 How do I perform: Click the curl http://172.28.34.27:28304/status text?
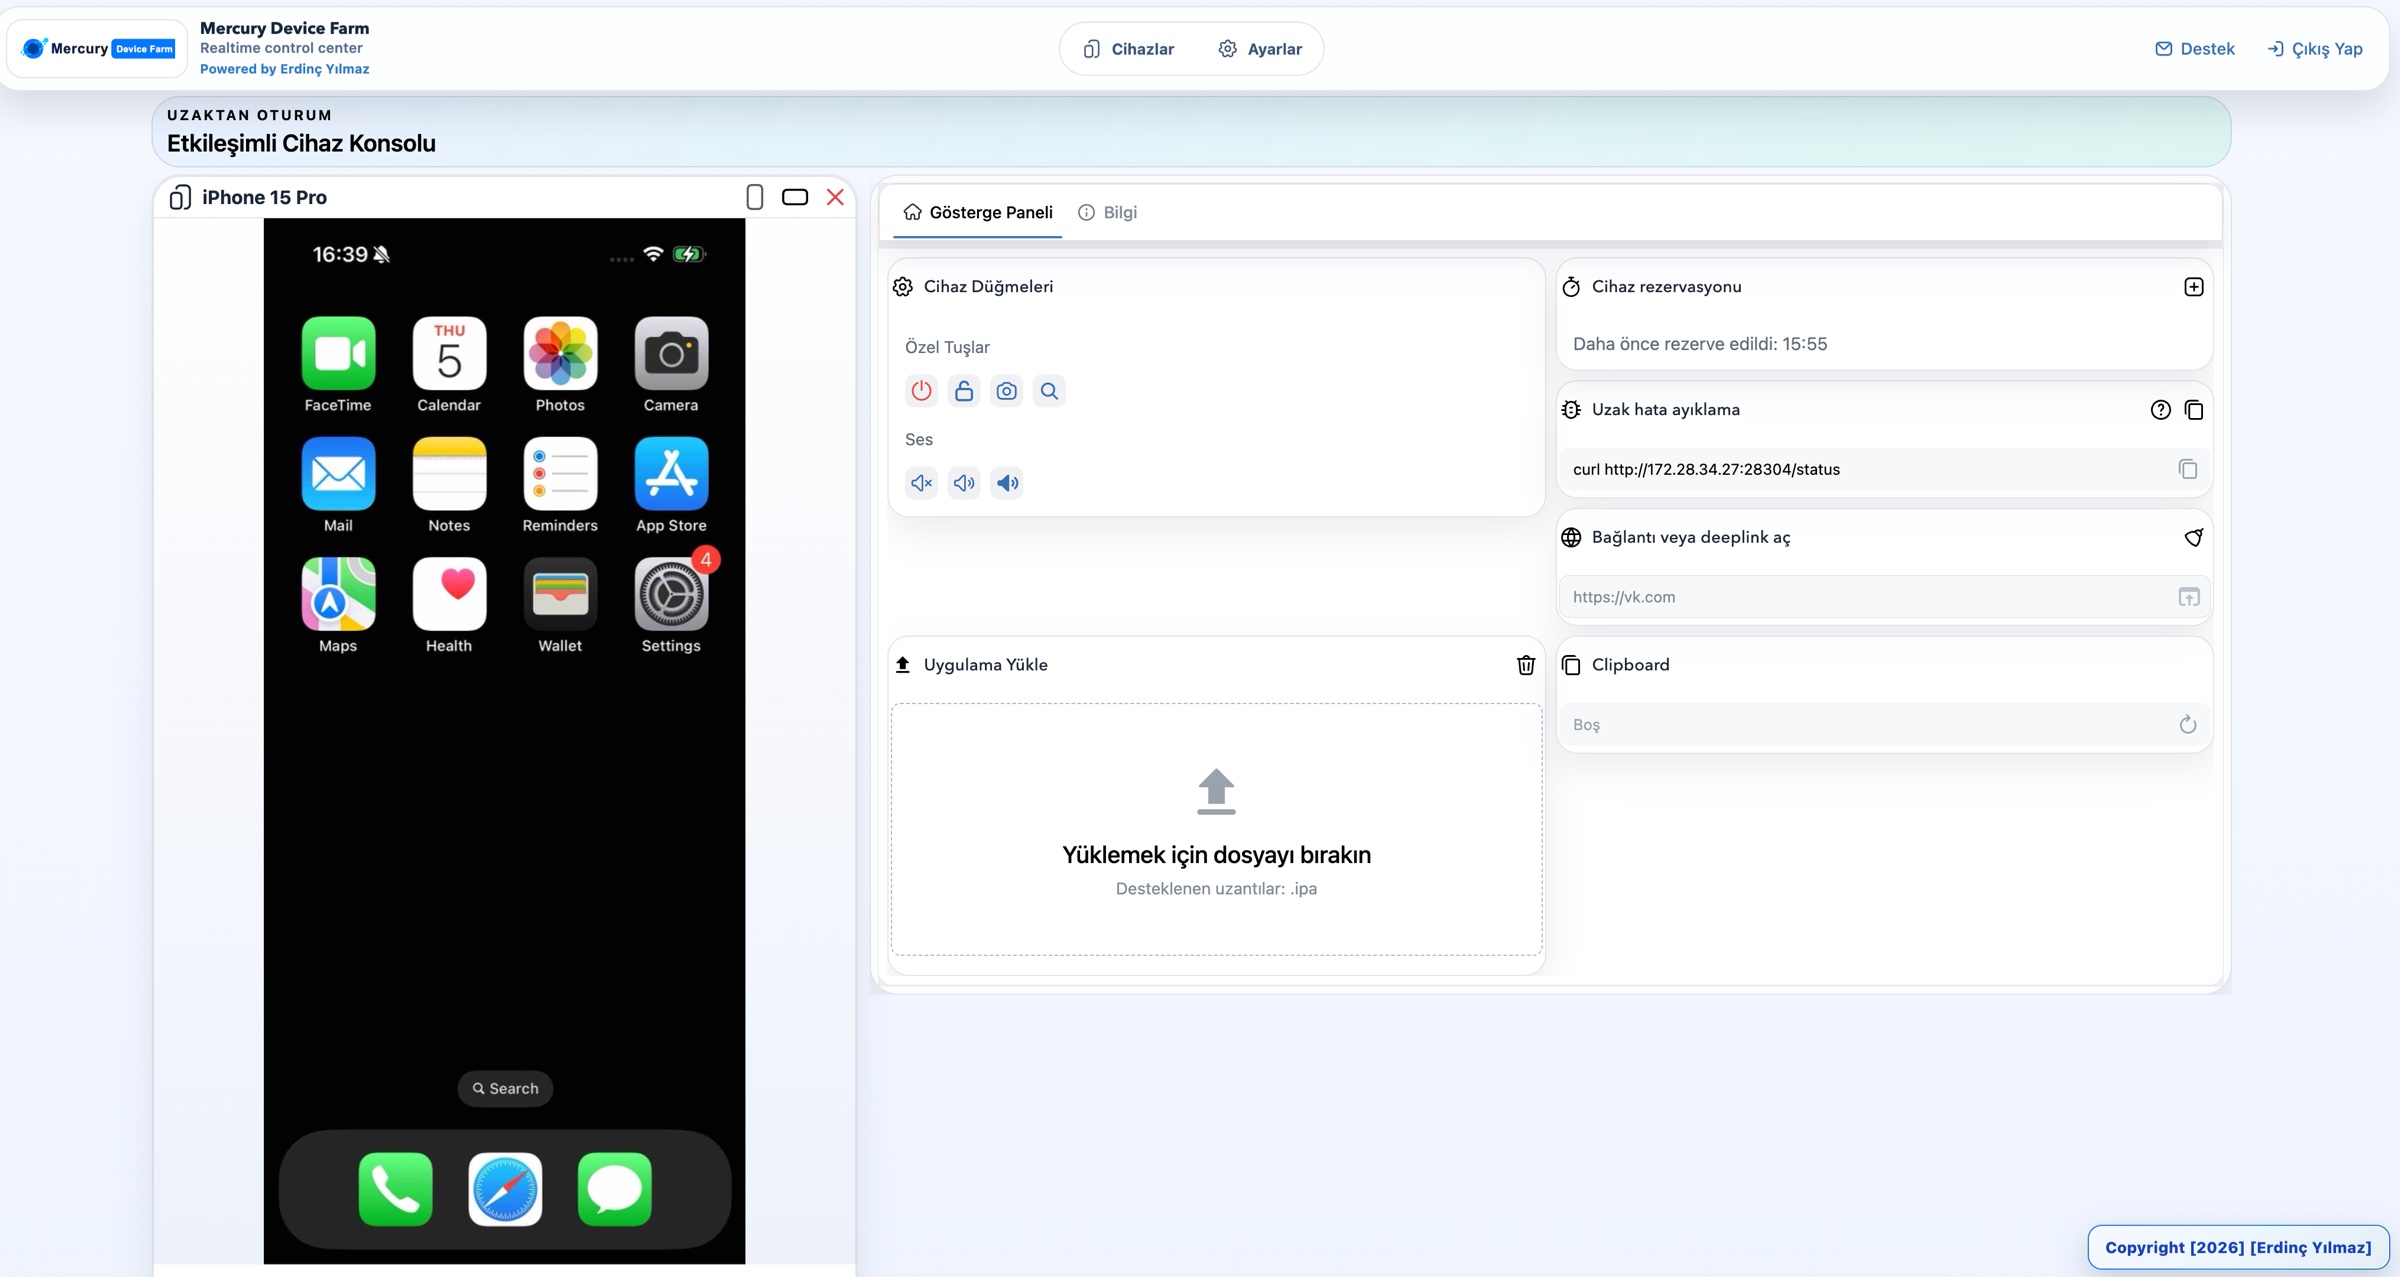(1706, 469)
